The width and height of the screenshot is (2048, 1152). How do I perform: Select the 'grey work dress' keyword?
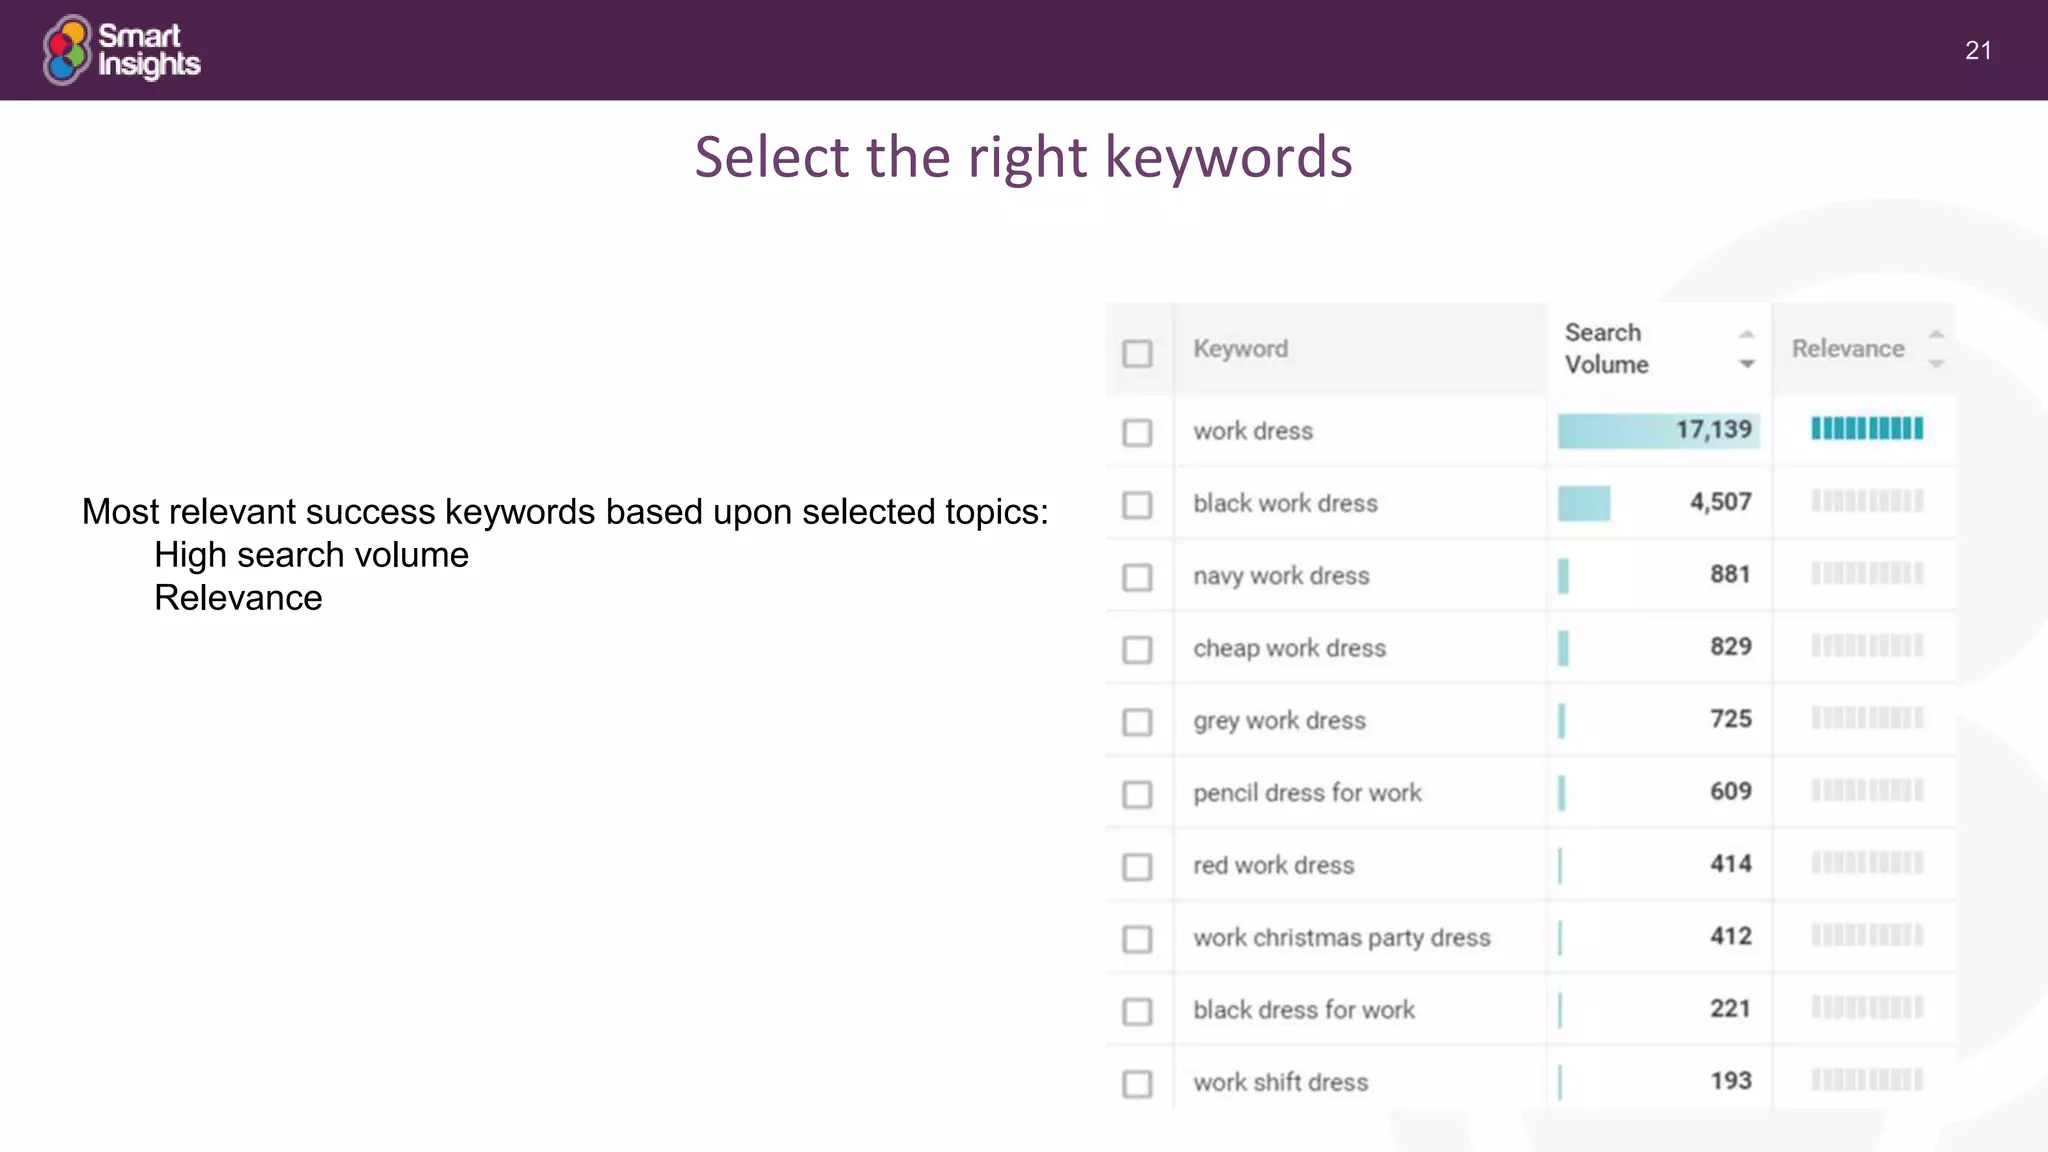(x=1279, y=720)
